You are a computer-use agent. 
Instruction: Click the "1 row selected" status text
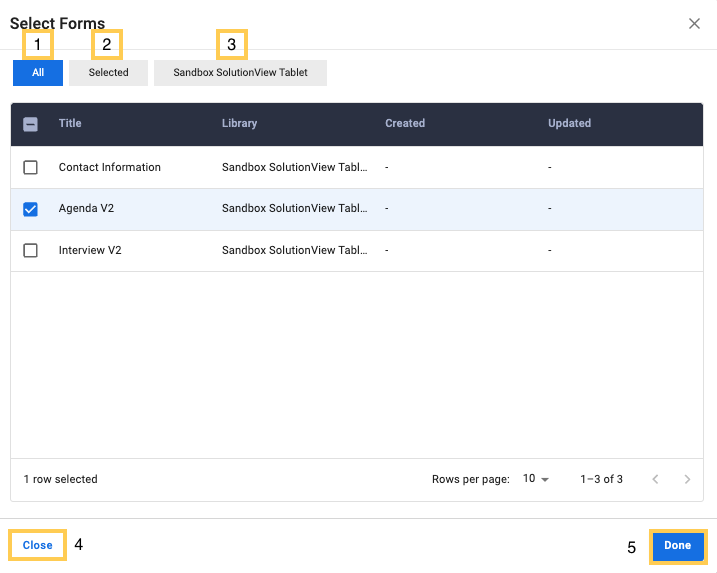coord(60,479)
